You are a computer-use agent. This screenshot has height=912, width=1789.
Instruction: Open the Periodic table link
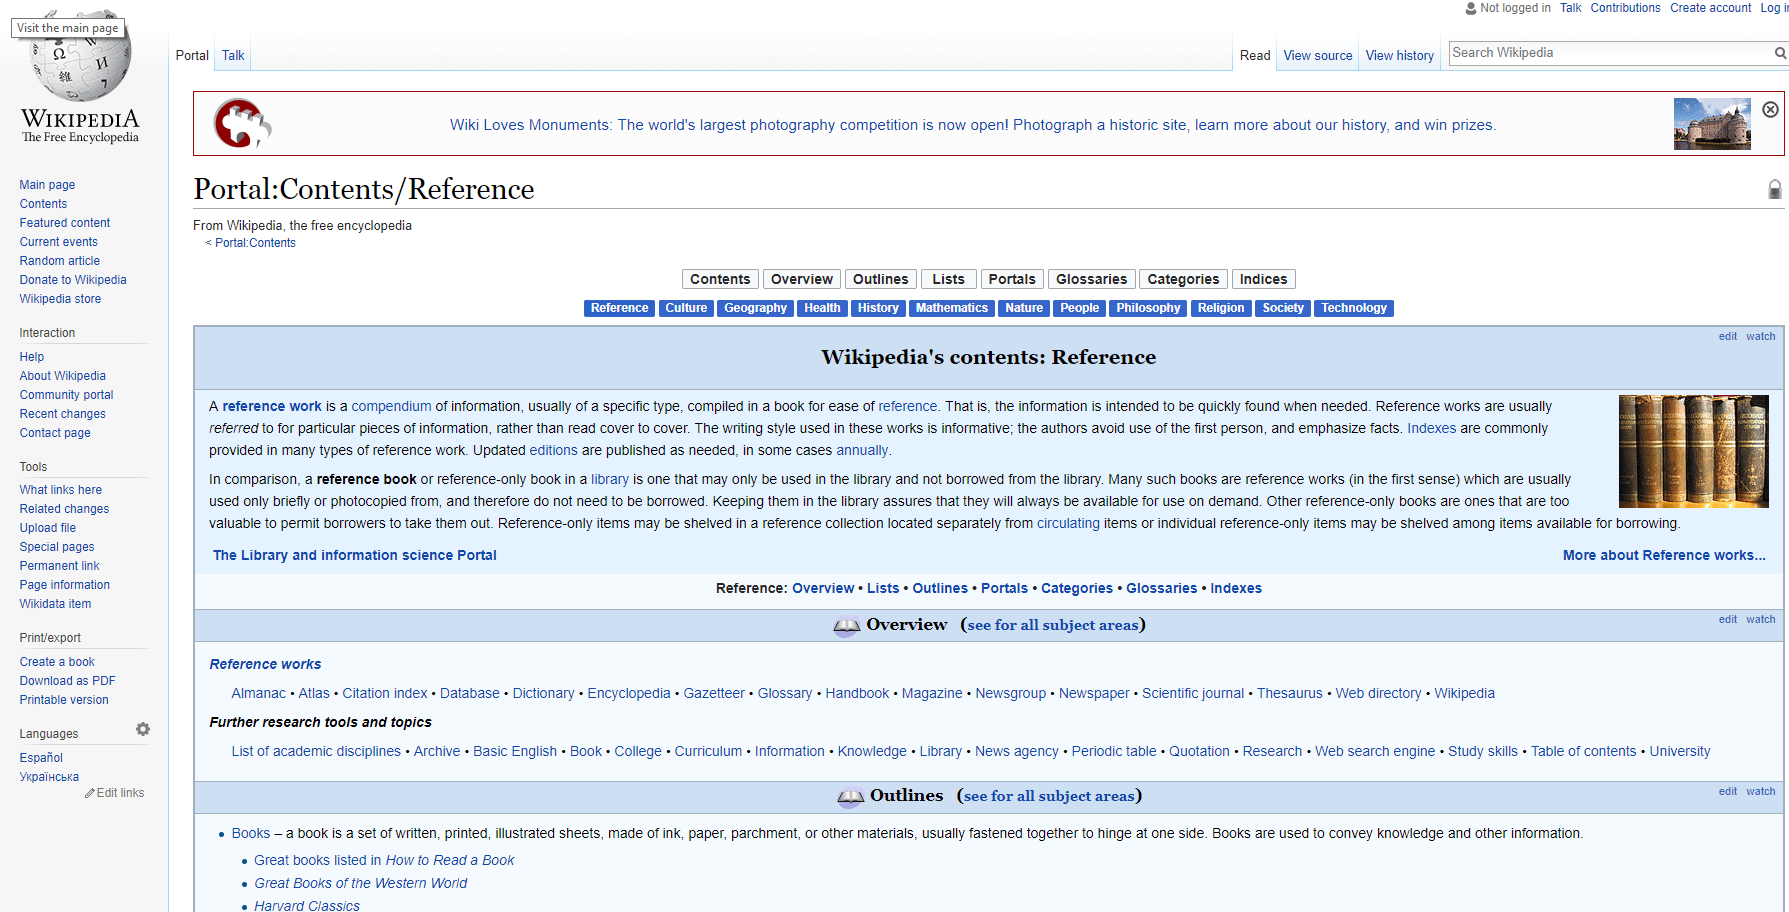[1114, 751]
